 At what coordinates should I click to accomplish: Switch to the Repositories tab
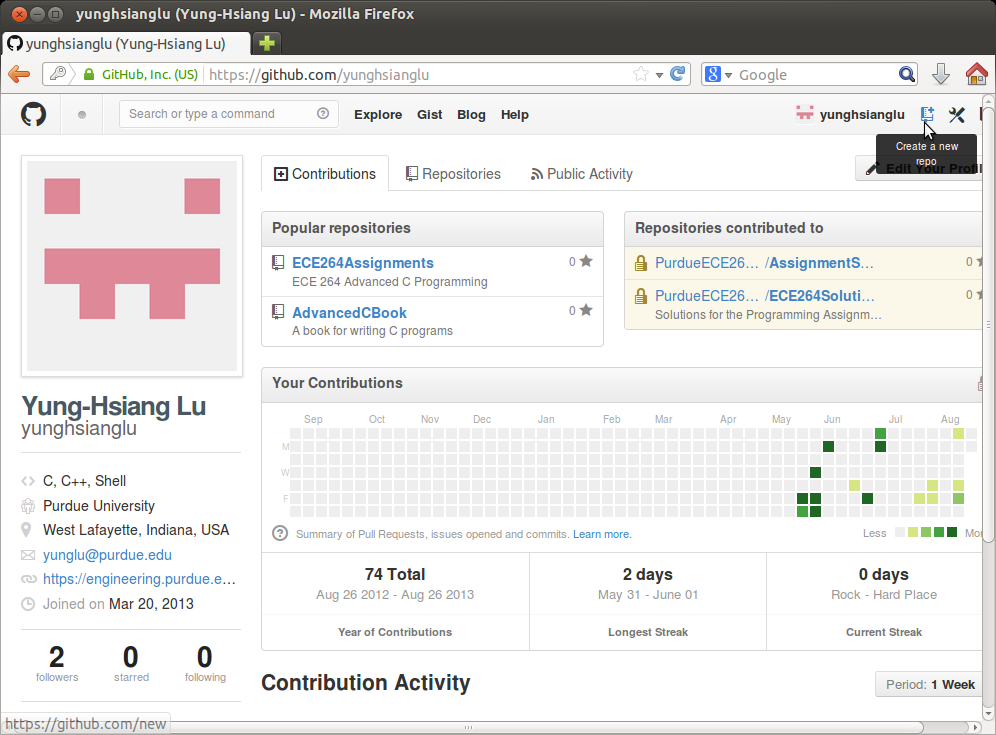pos(453,174)
